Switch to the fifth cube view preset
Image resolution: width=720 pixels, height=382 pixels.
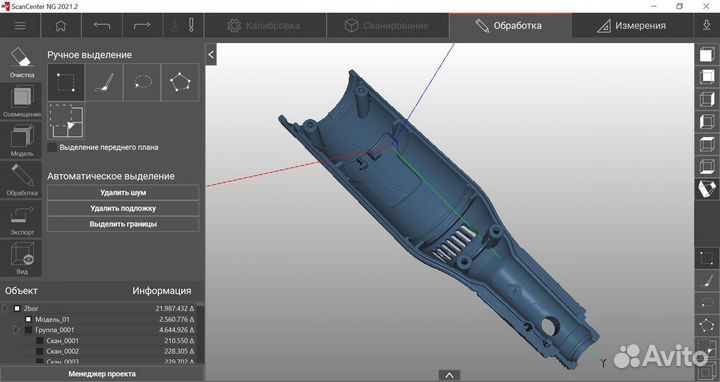pos(707,144)
